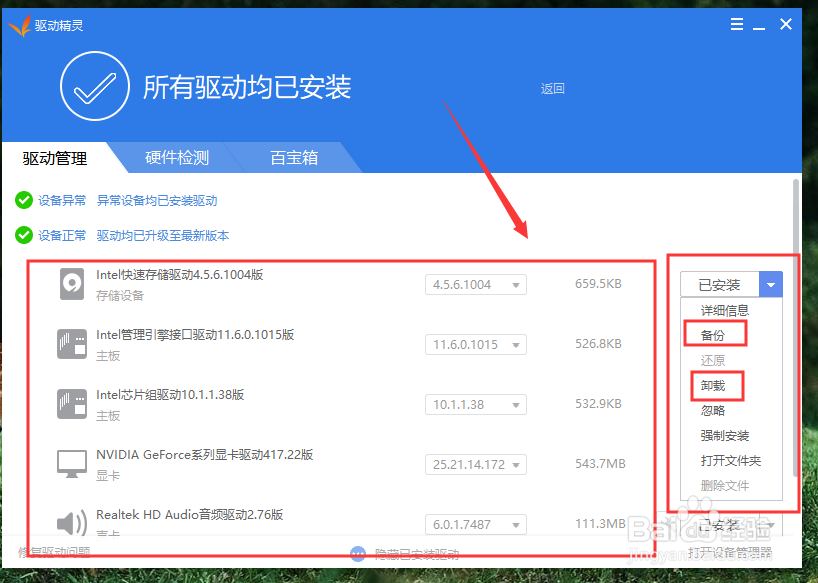Select 卸载 from the dropdown menu
The height and width of the screenshot is (583, 818).
pyautogui.click(x=713, y=385)
